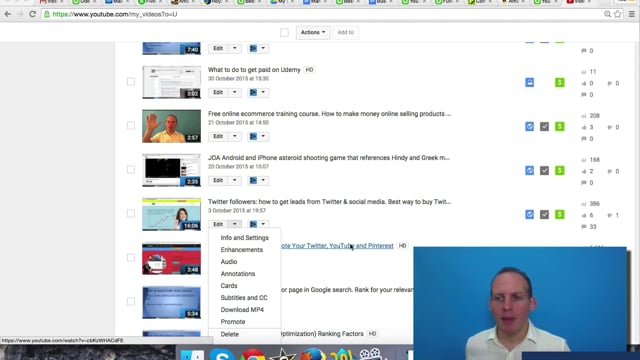Bookmark page with the star icon

[x=618, y=14]
